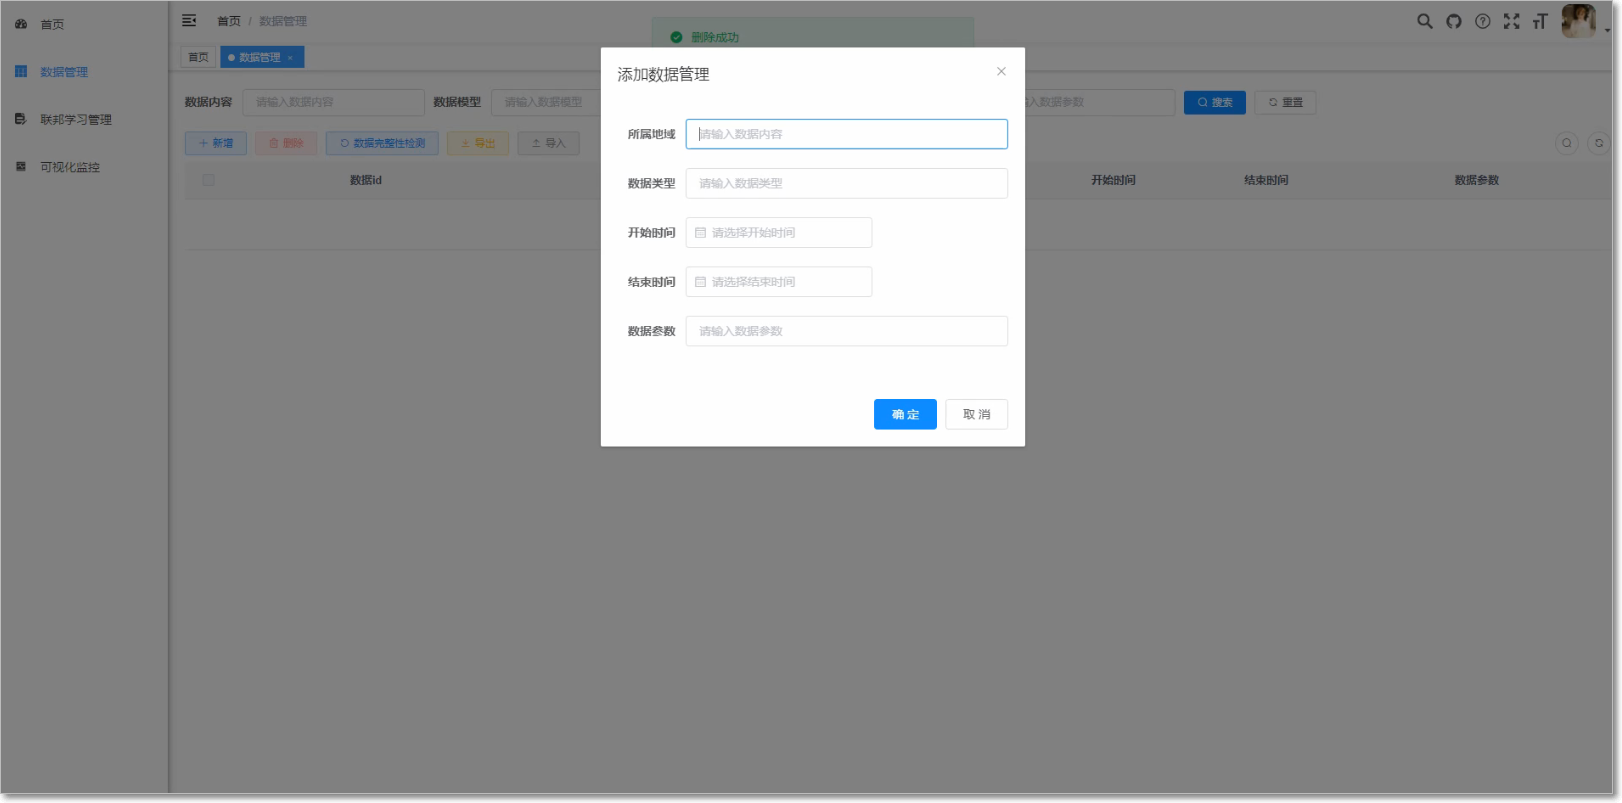Open the search magnifier in top bar
The image size is (1622, 803).
tap(1424, 21)
